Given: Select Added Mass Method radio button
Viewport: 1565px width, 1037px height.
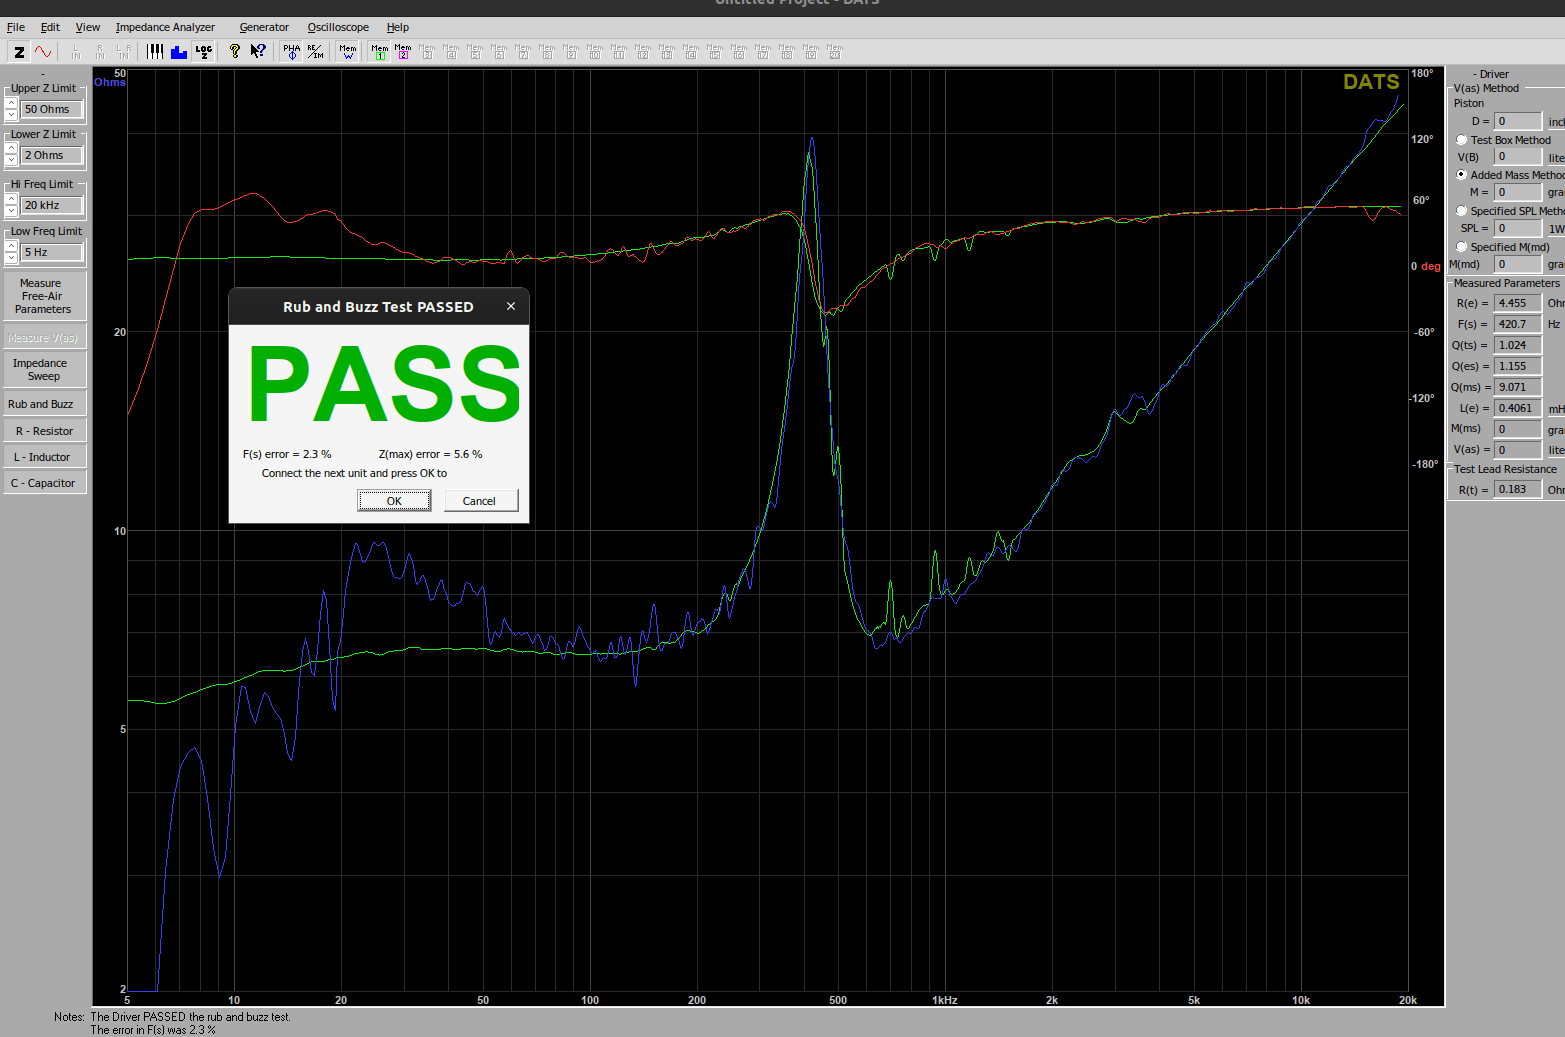Looking at the screenshot, I should click(x=1462, y=175).
